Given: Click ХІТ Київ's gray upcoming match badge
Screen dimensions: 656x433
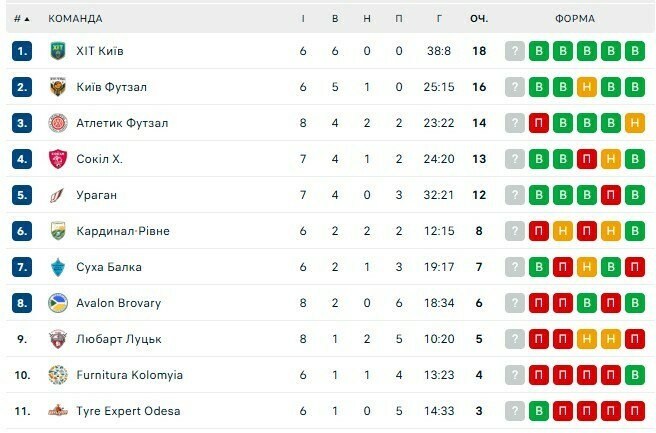Looking at the screenshot, I should pyautogui.click(x=515, y=51).
